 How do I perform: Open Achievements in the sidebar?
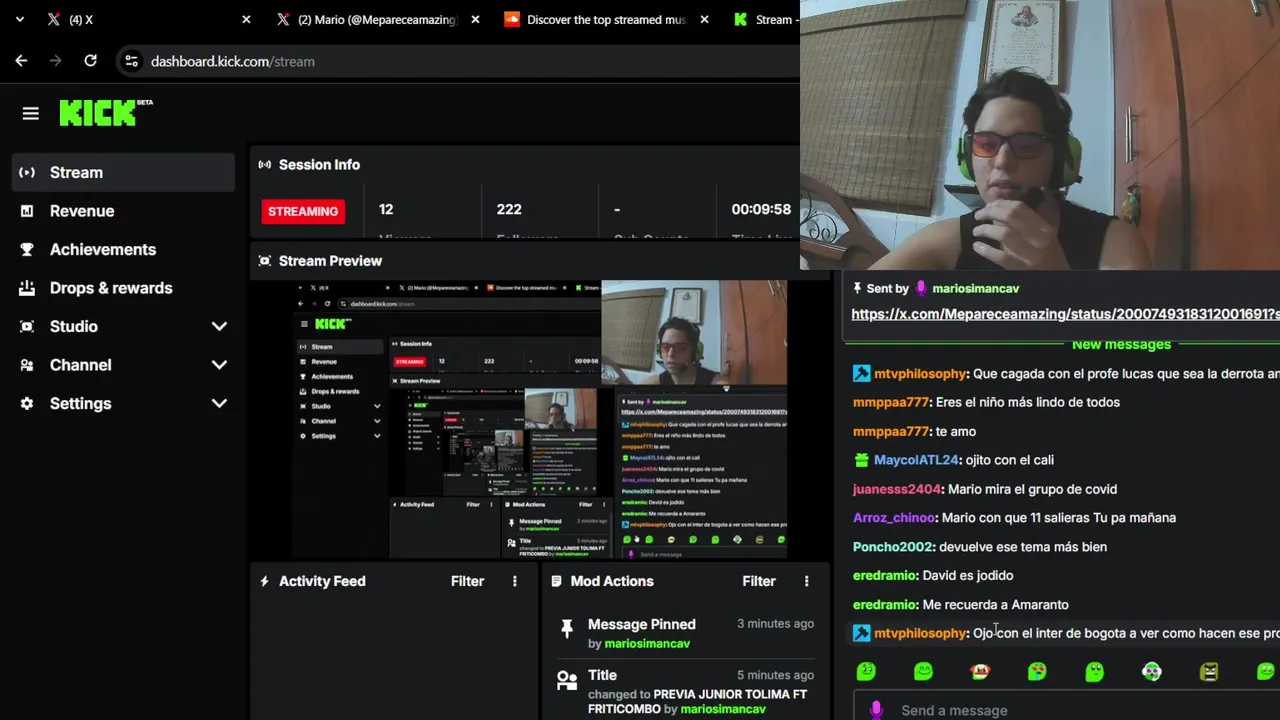[x=124, y=249]
